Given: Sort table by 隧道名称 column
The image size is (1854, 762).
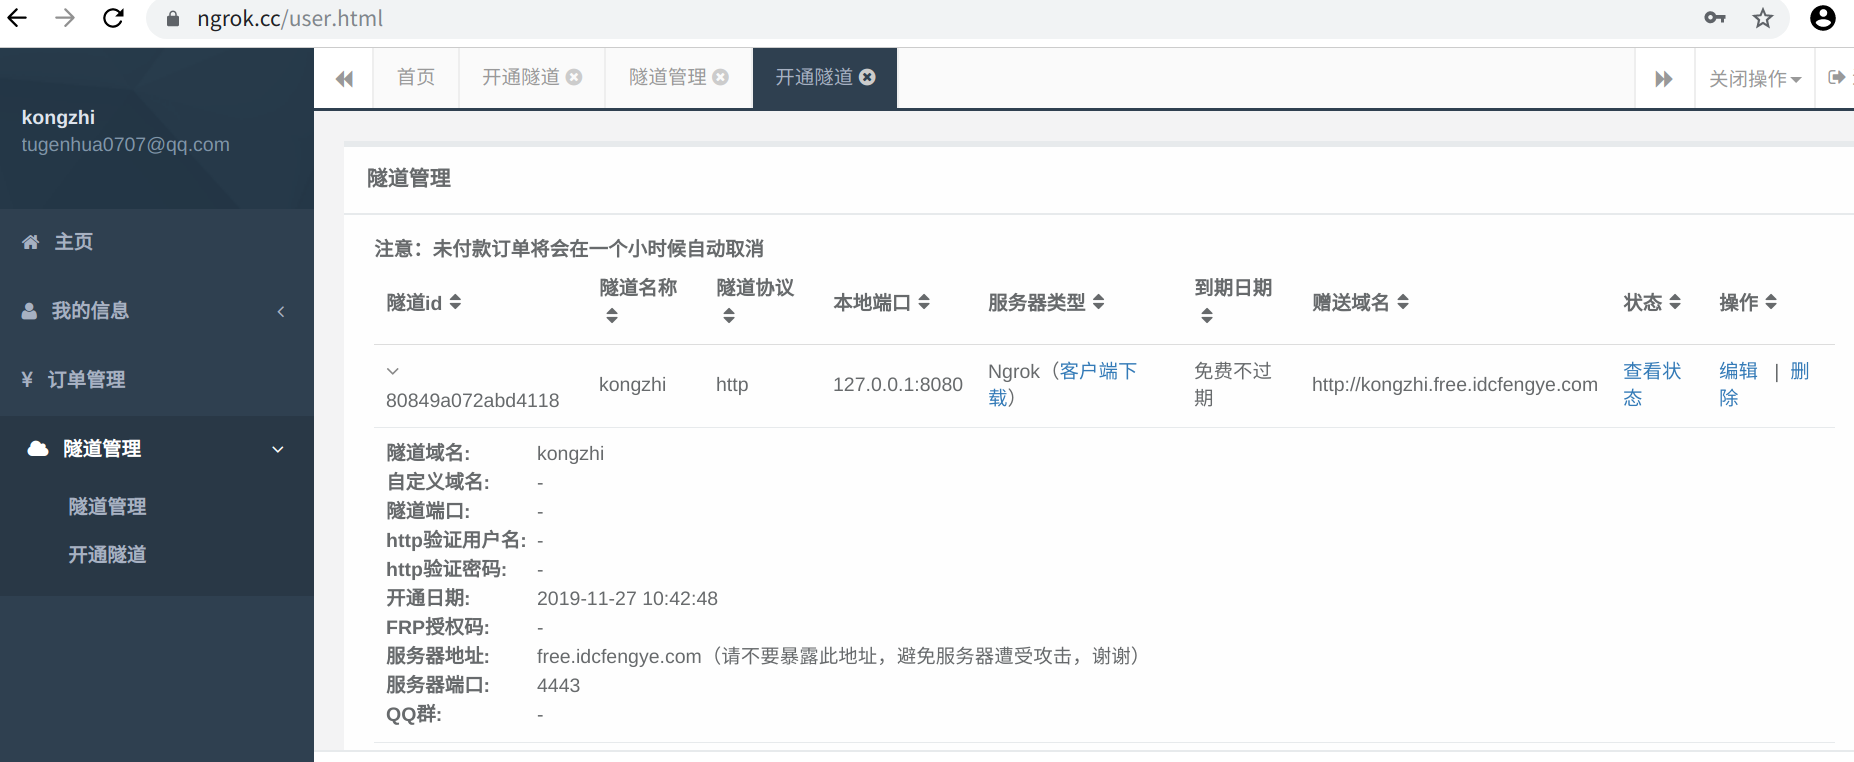Looking at the screenshot, I should click(612, 316).
